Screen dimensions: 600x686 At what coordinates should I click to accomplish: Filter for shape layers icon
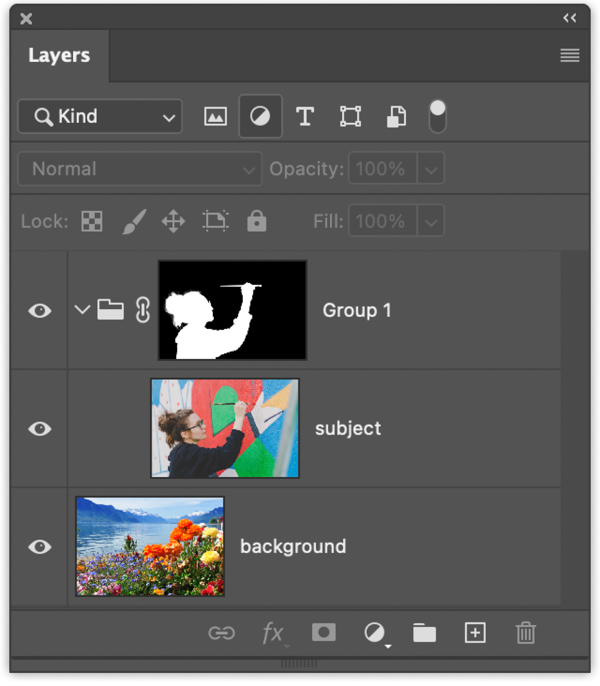[x=351, y=117]
